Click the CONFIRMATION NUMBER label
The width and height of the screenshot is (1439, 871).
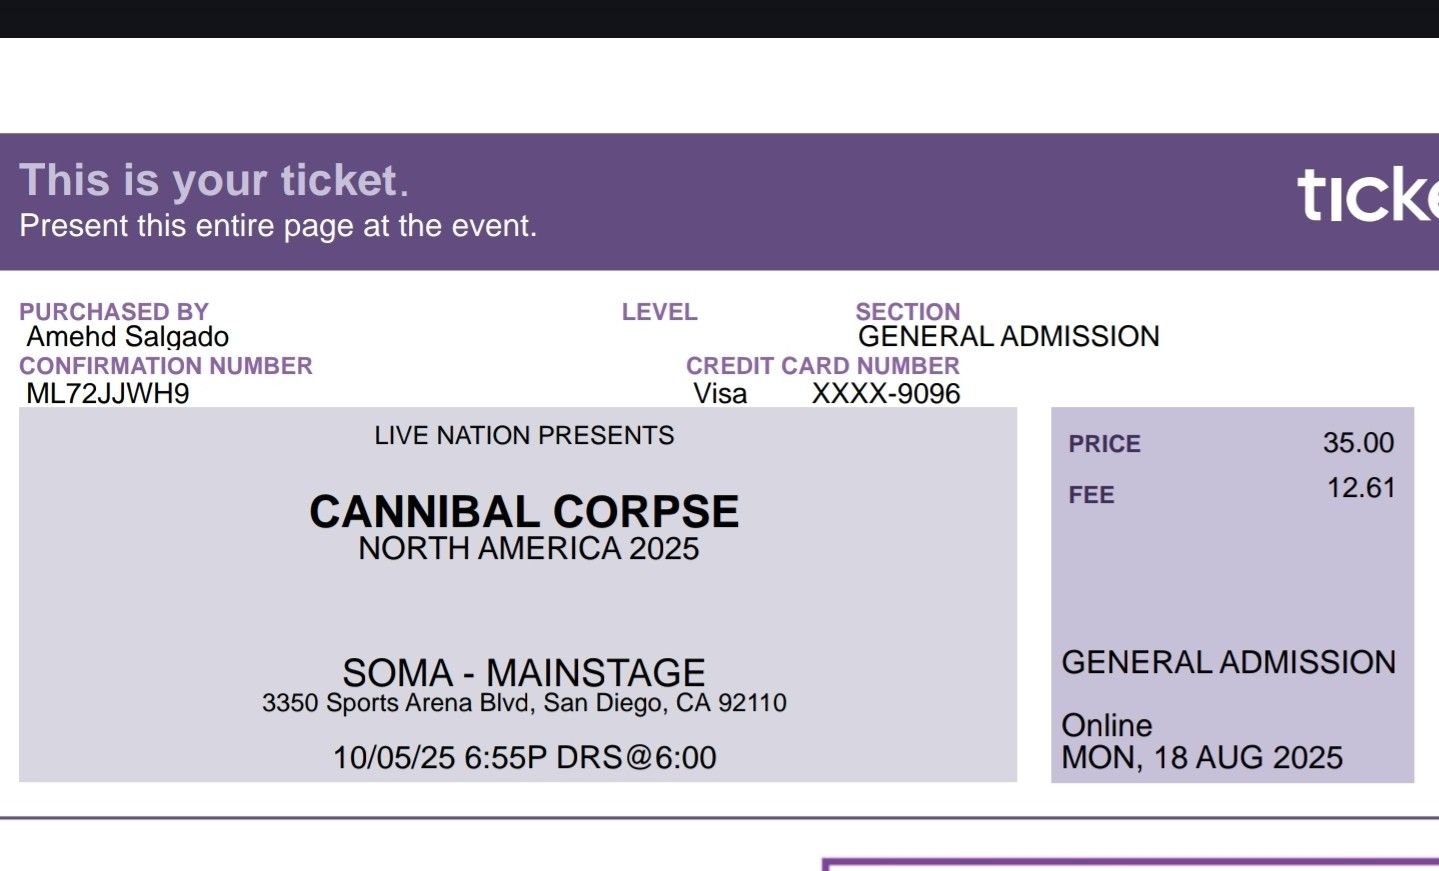[166, 366]
